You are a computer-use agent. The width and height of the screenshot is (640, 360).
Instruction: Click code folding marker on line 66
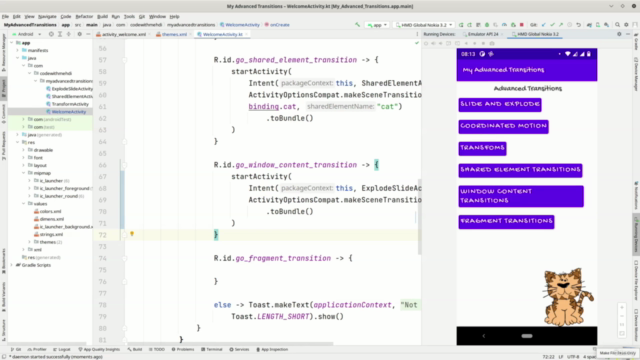click(x=125, y=165)
